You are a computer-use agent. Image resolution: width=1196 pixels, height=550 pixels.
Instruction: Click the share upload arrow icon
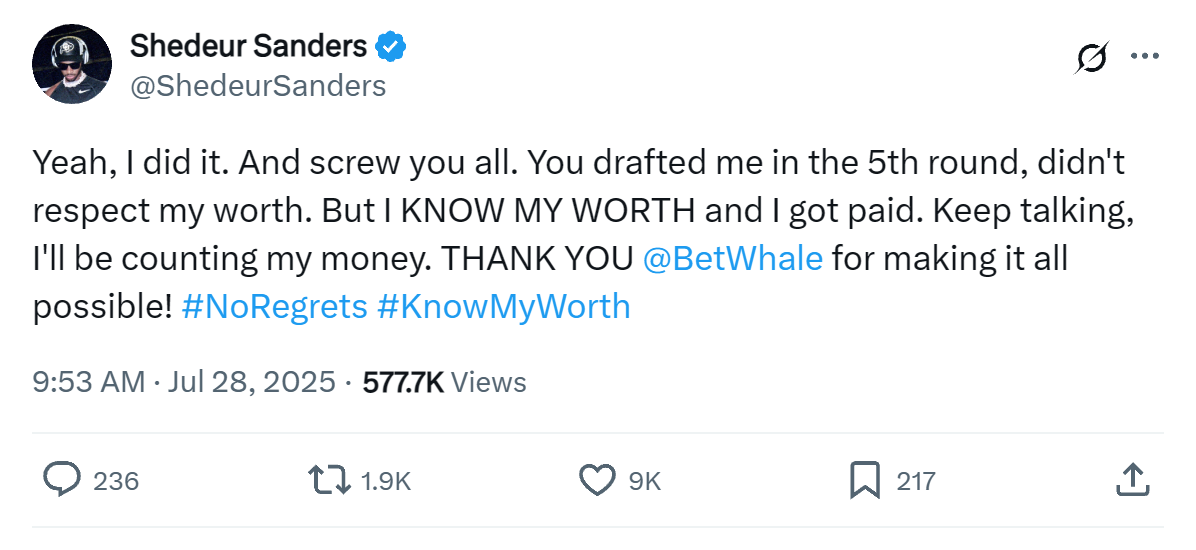click(x=1130, y=480)
